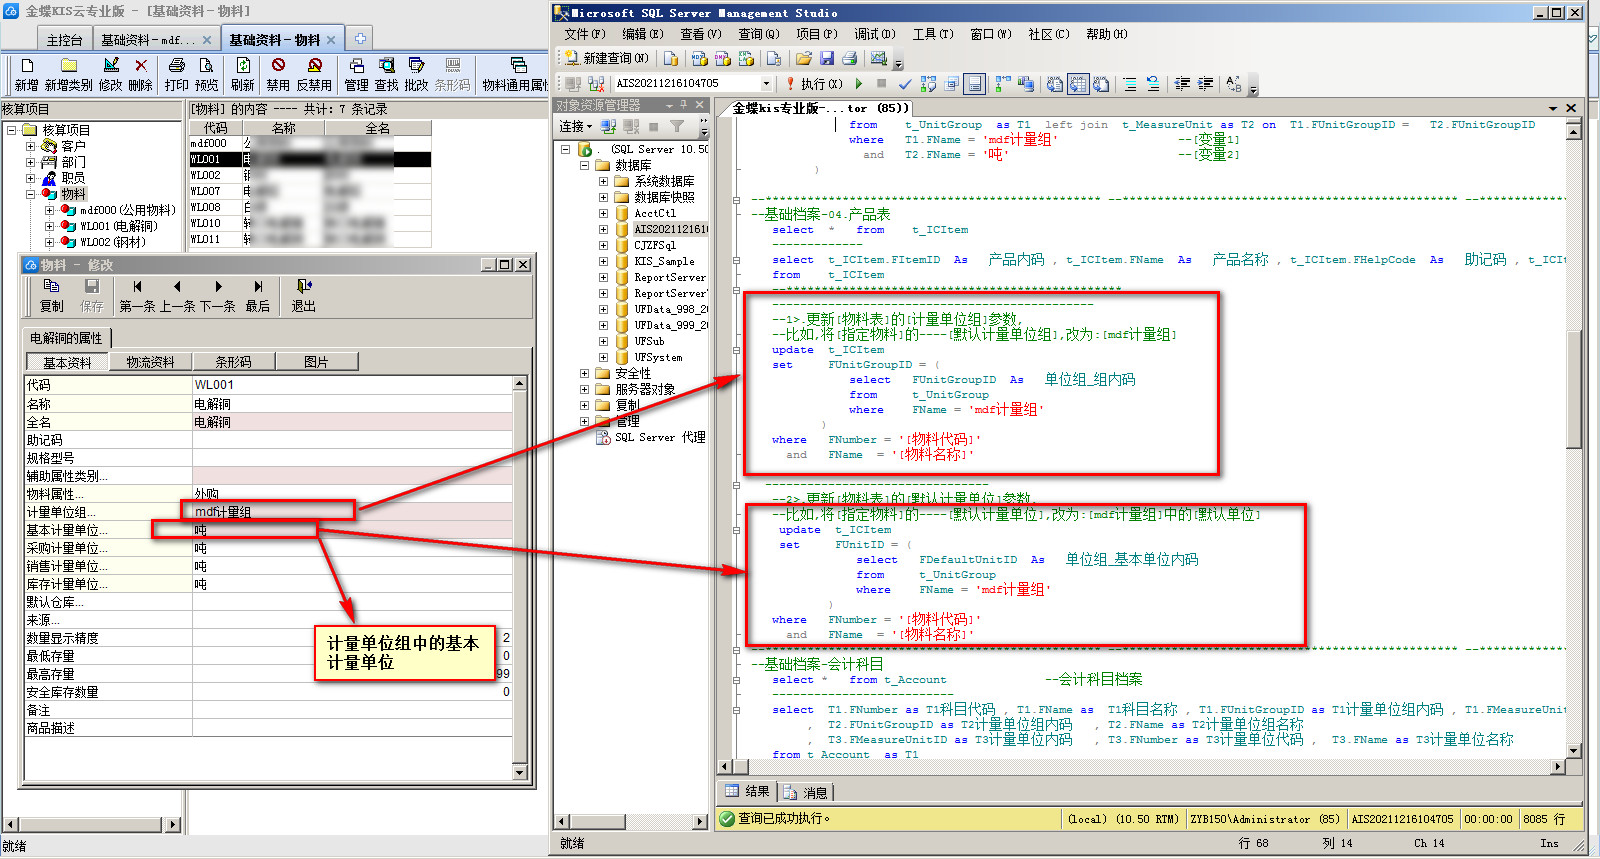Switch to the 消息 messages tab
Screen dimensions: 1600x859
806,792
